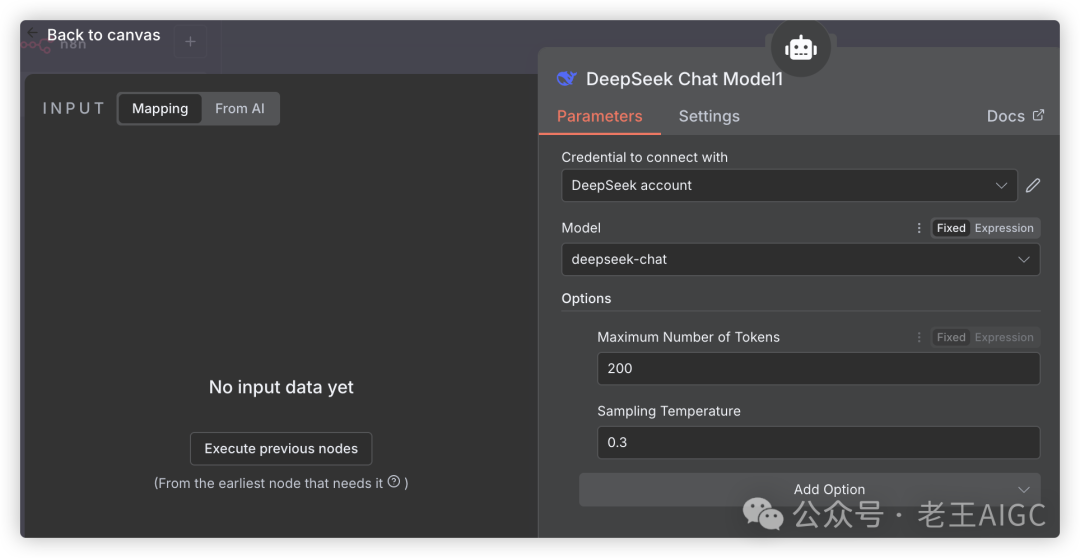Open Model parameter three-dot menu
The height and width of the screenshot is (558, 1080).
[x=919, y=228]
